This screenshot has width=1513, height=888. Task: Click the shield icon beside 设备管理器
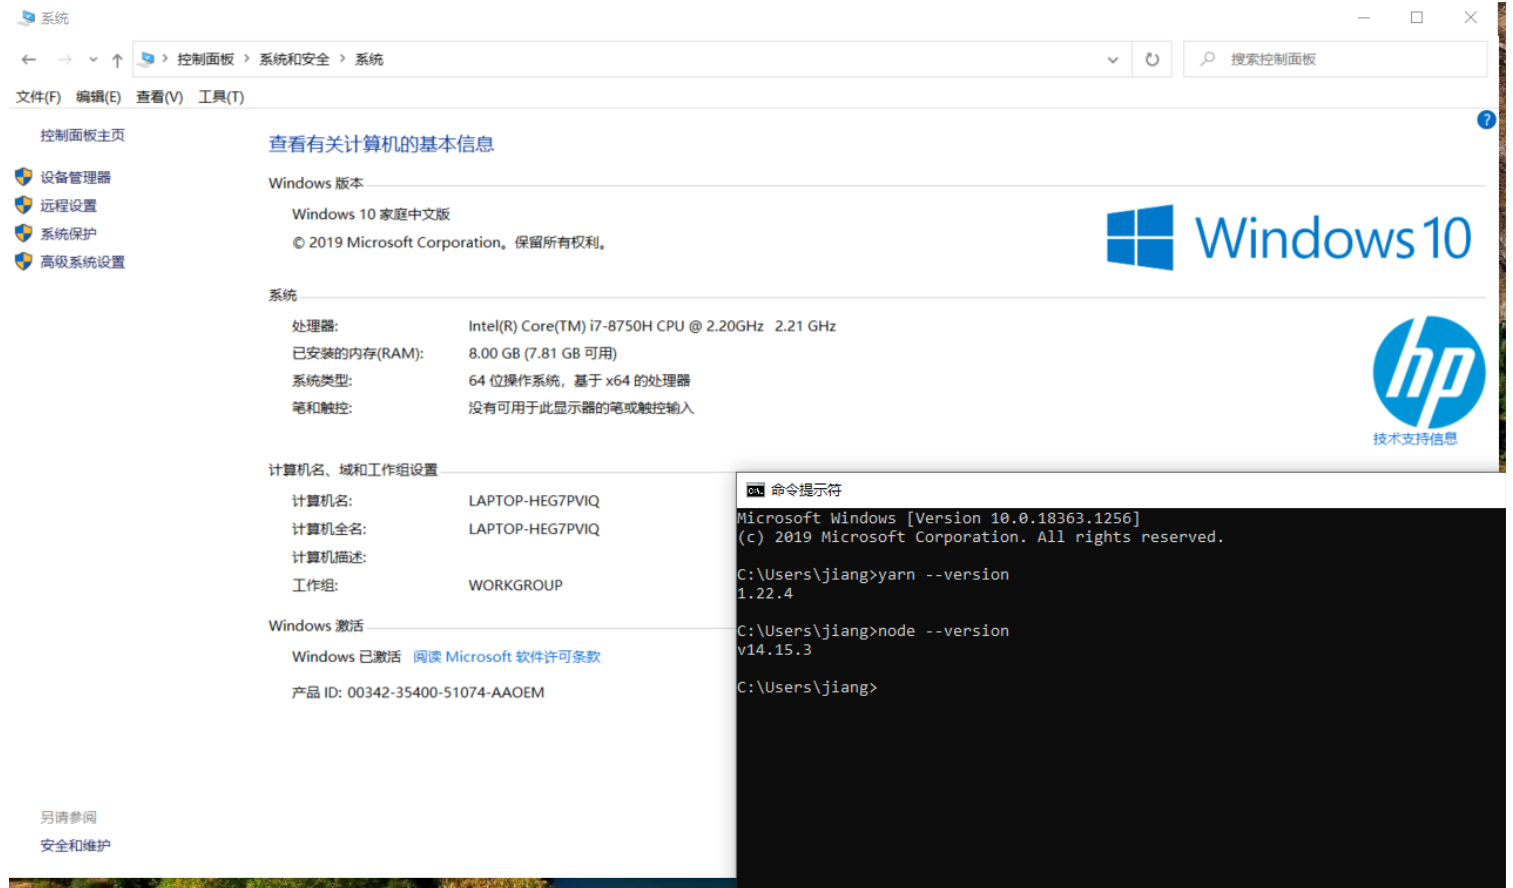click(24, 177)
